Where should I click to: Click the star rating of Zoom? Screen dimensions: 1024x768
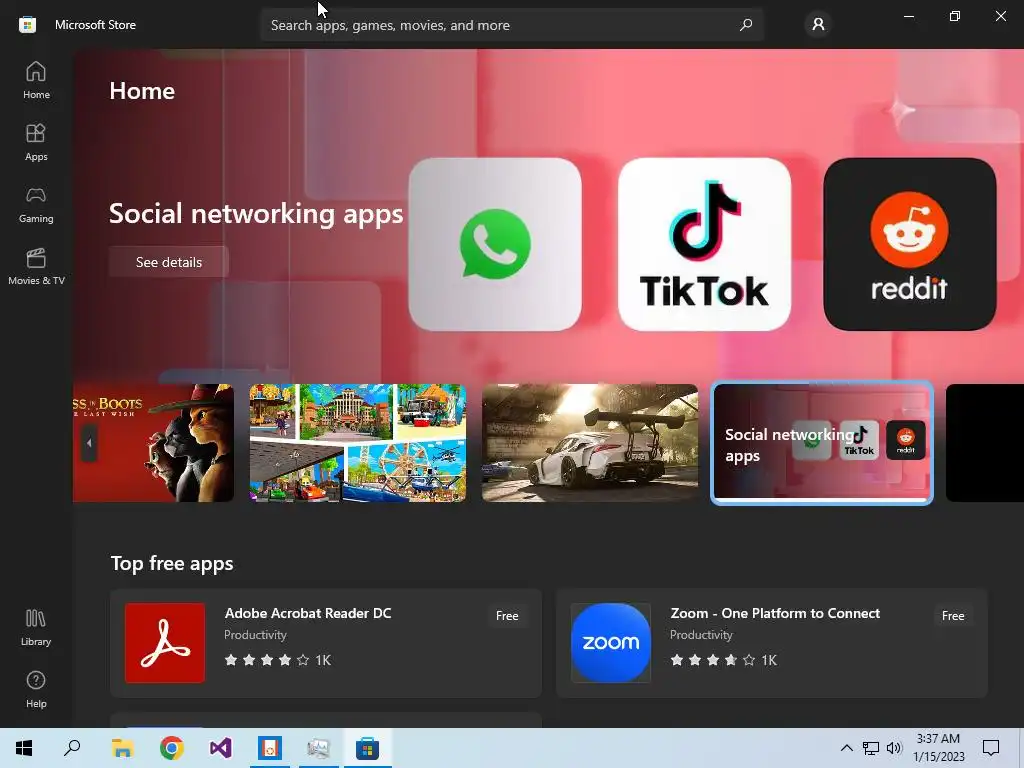712,660
